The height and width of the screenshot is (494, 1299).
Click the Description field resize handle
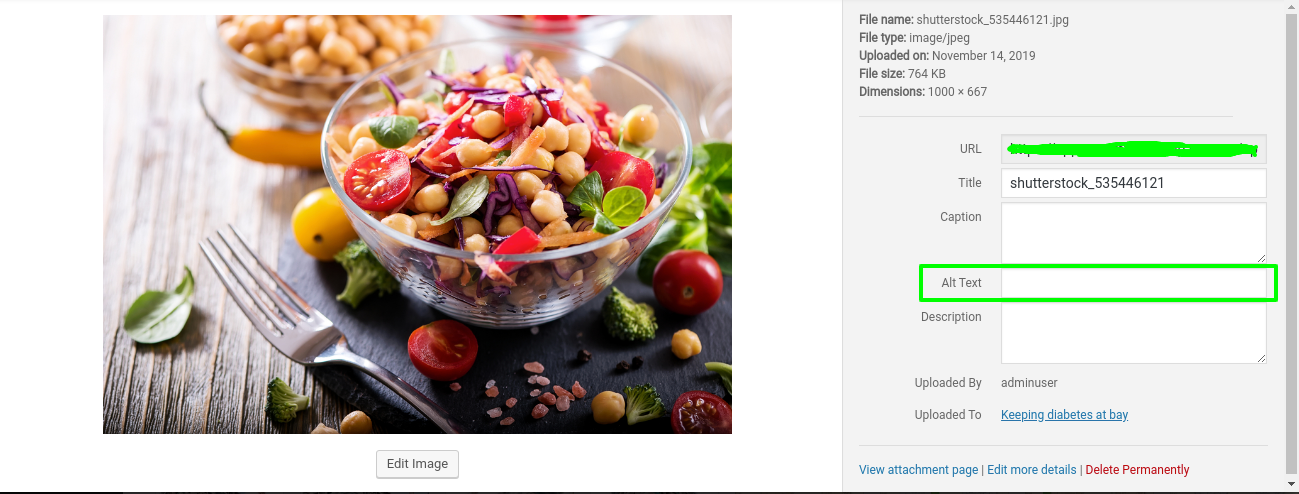(x=1261, y=358)
